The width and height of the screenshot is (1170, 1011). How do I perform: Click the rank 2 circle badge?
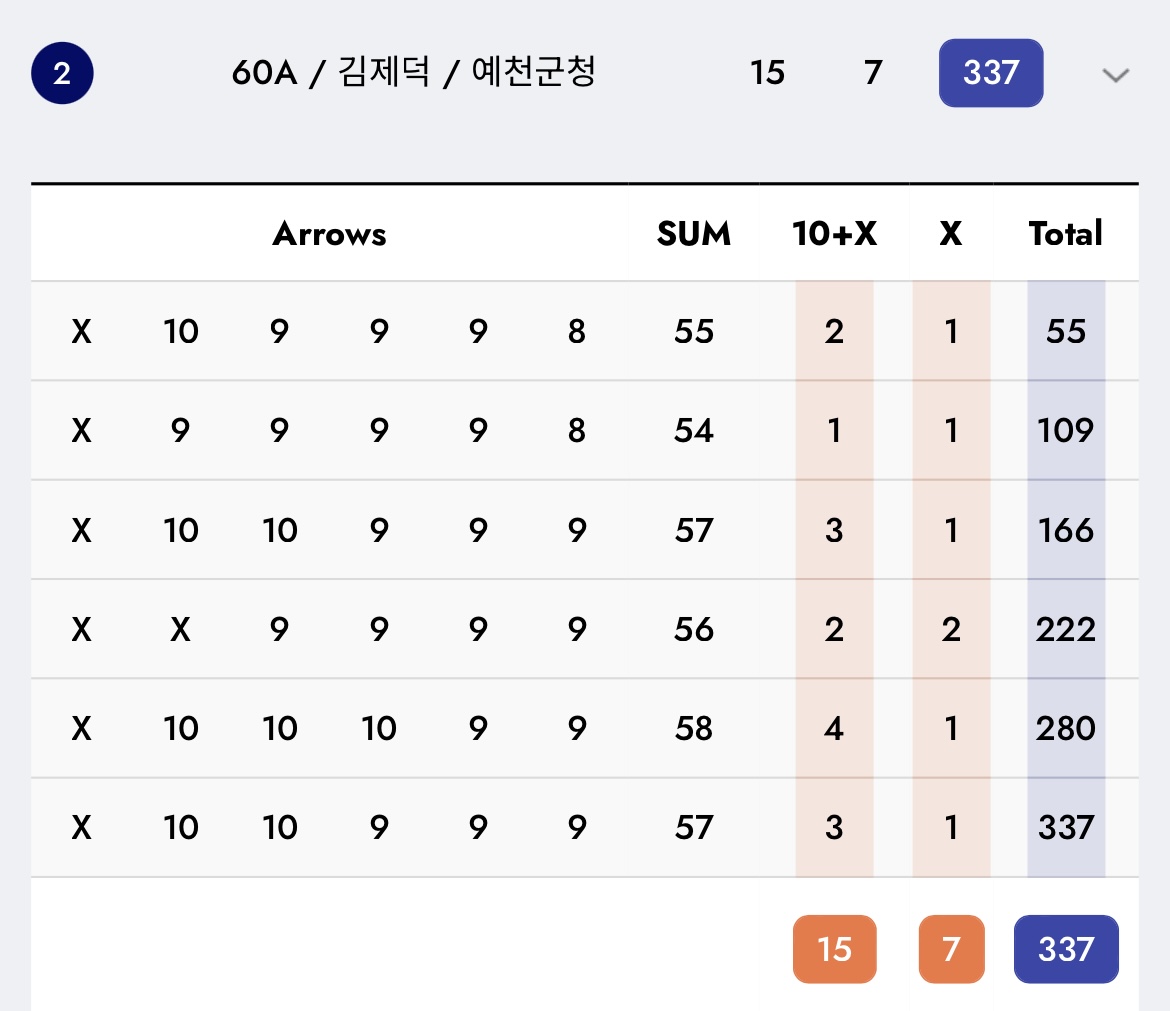(x=62, y=73)
